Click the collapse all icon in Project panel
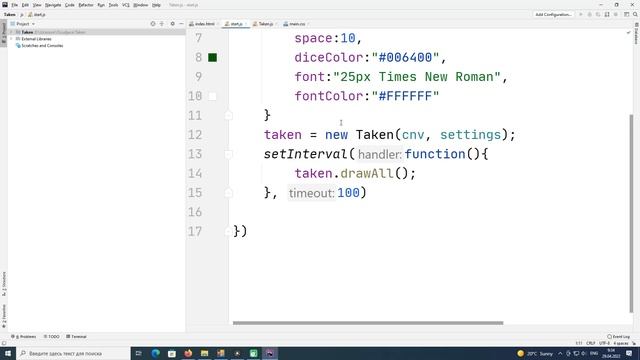 click(x=162, y=24)
